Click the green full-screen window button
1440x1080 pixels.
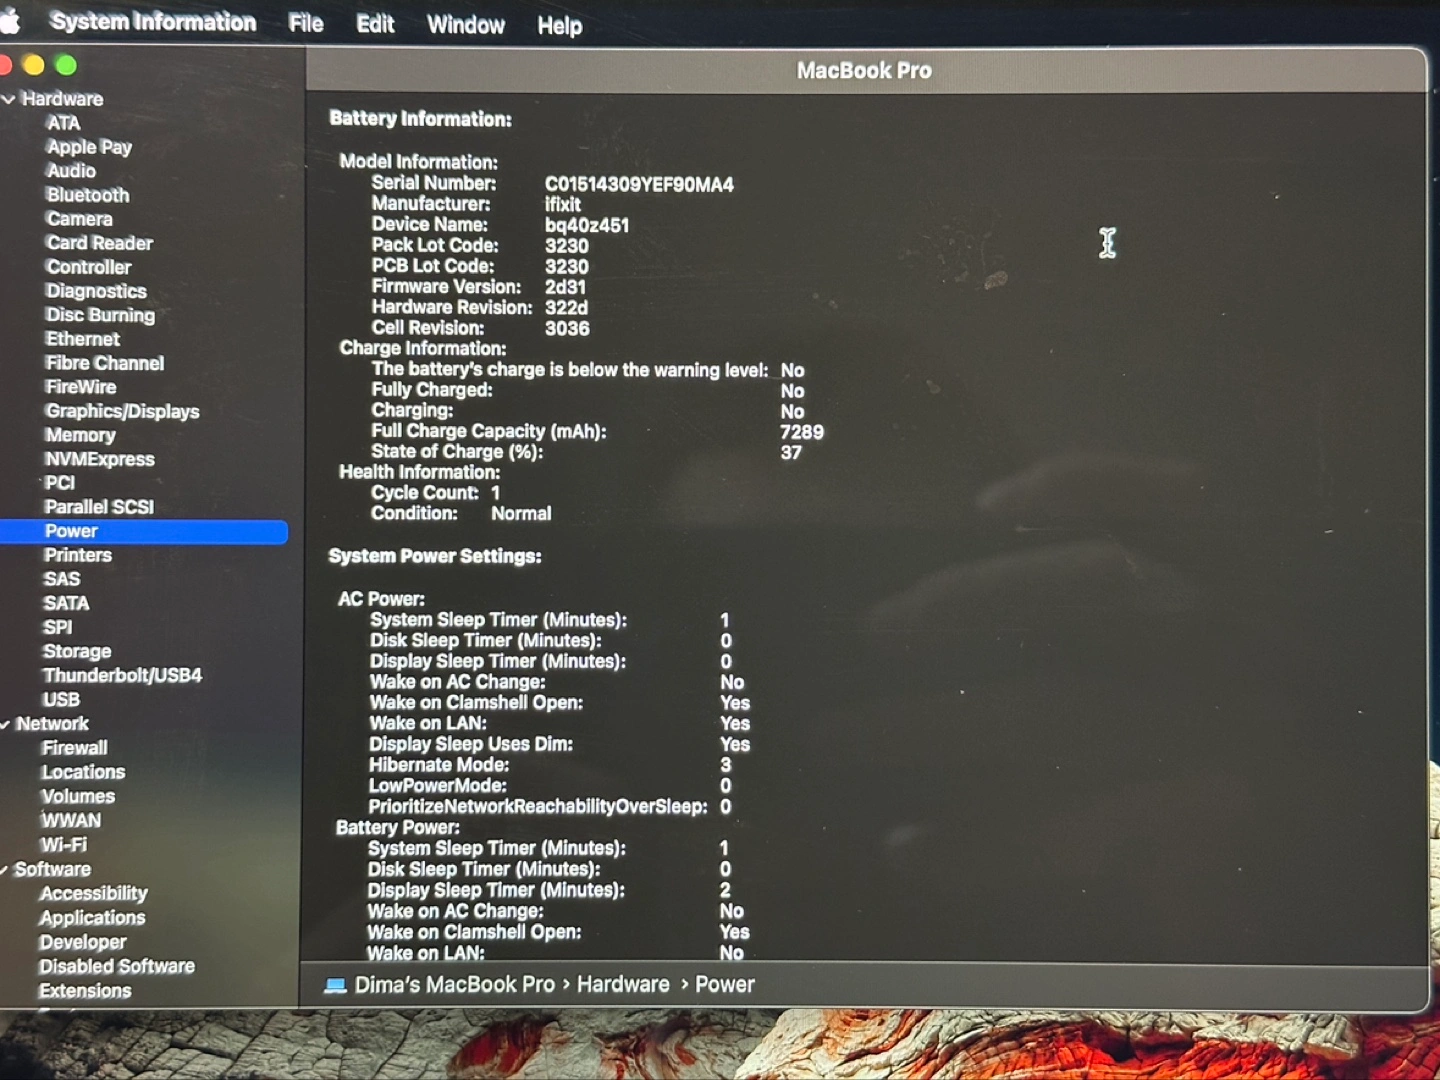coord(66,65)
